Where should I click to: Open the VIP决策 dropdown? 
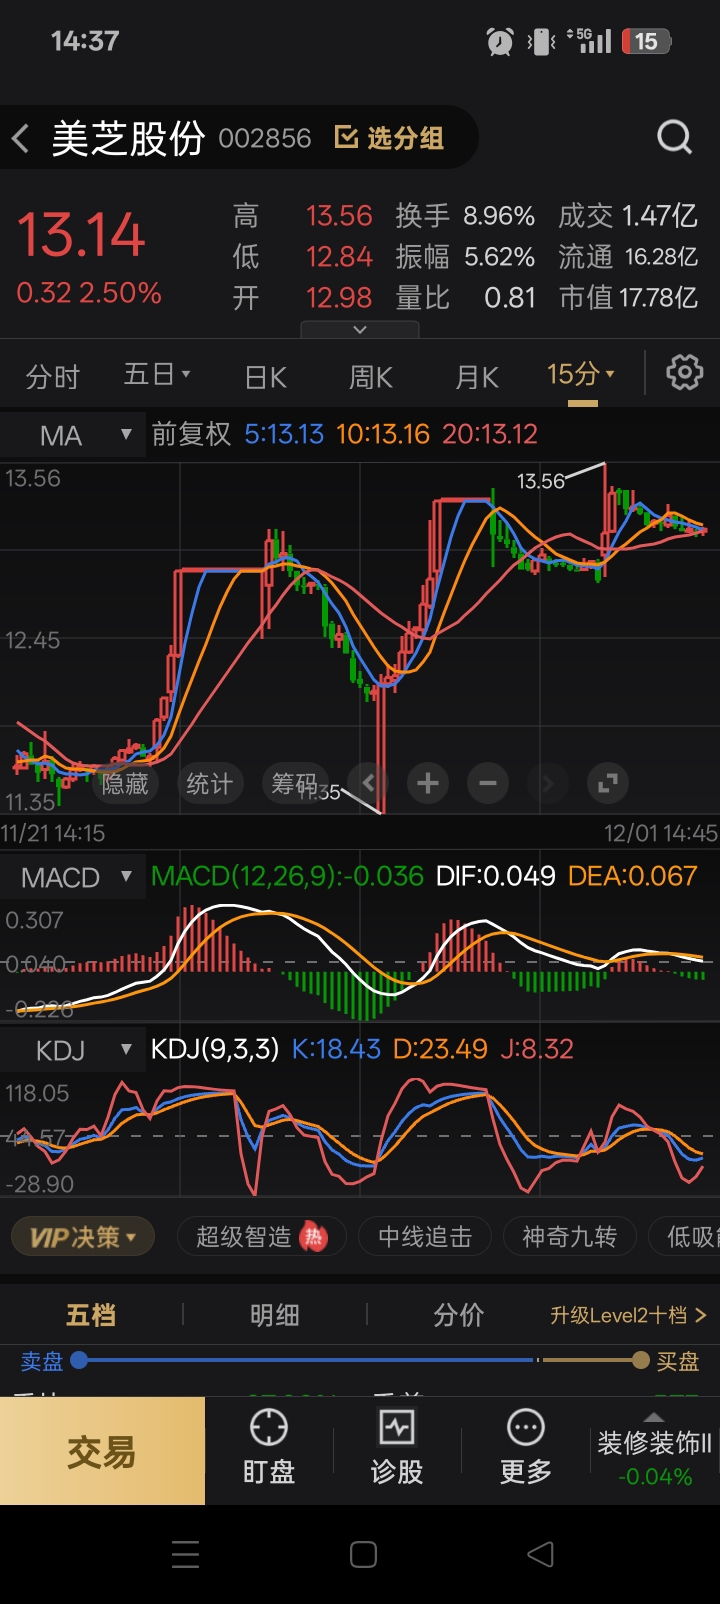[83, 1237]
